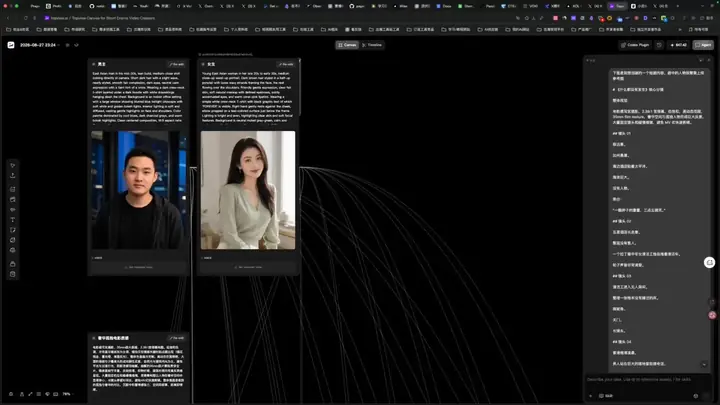
Task: Click Re-edit on the bottom style prompt card
Action: tap(176, 338)
